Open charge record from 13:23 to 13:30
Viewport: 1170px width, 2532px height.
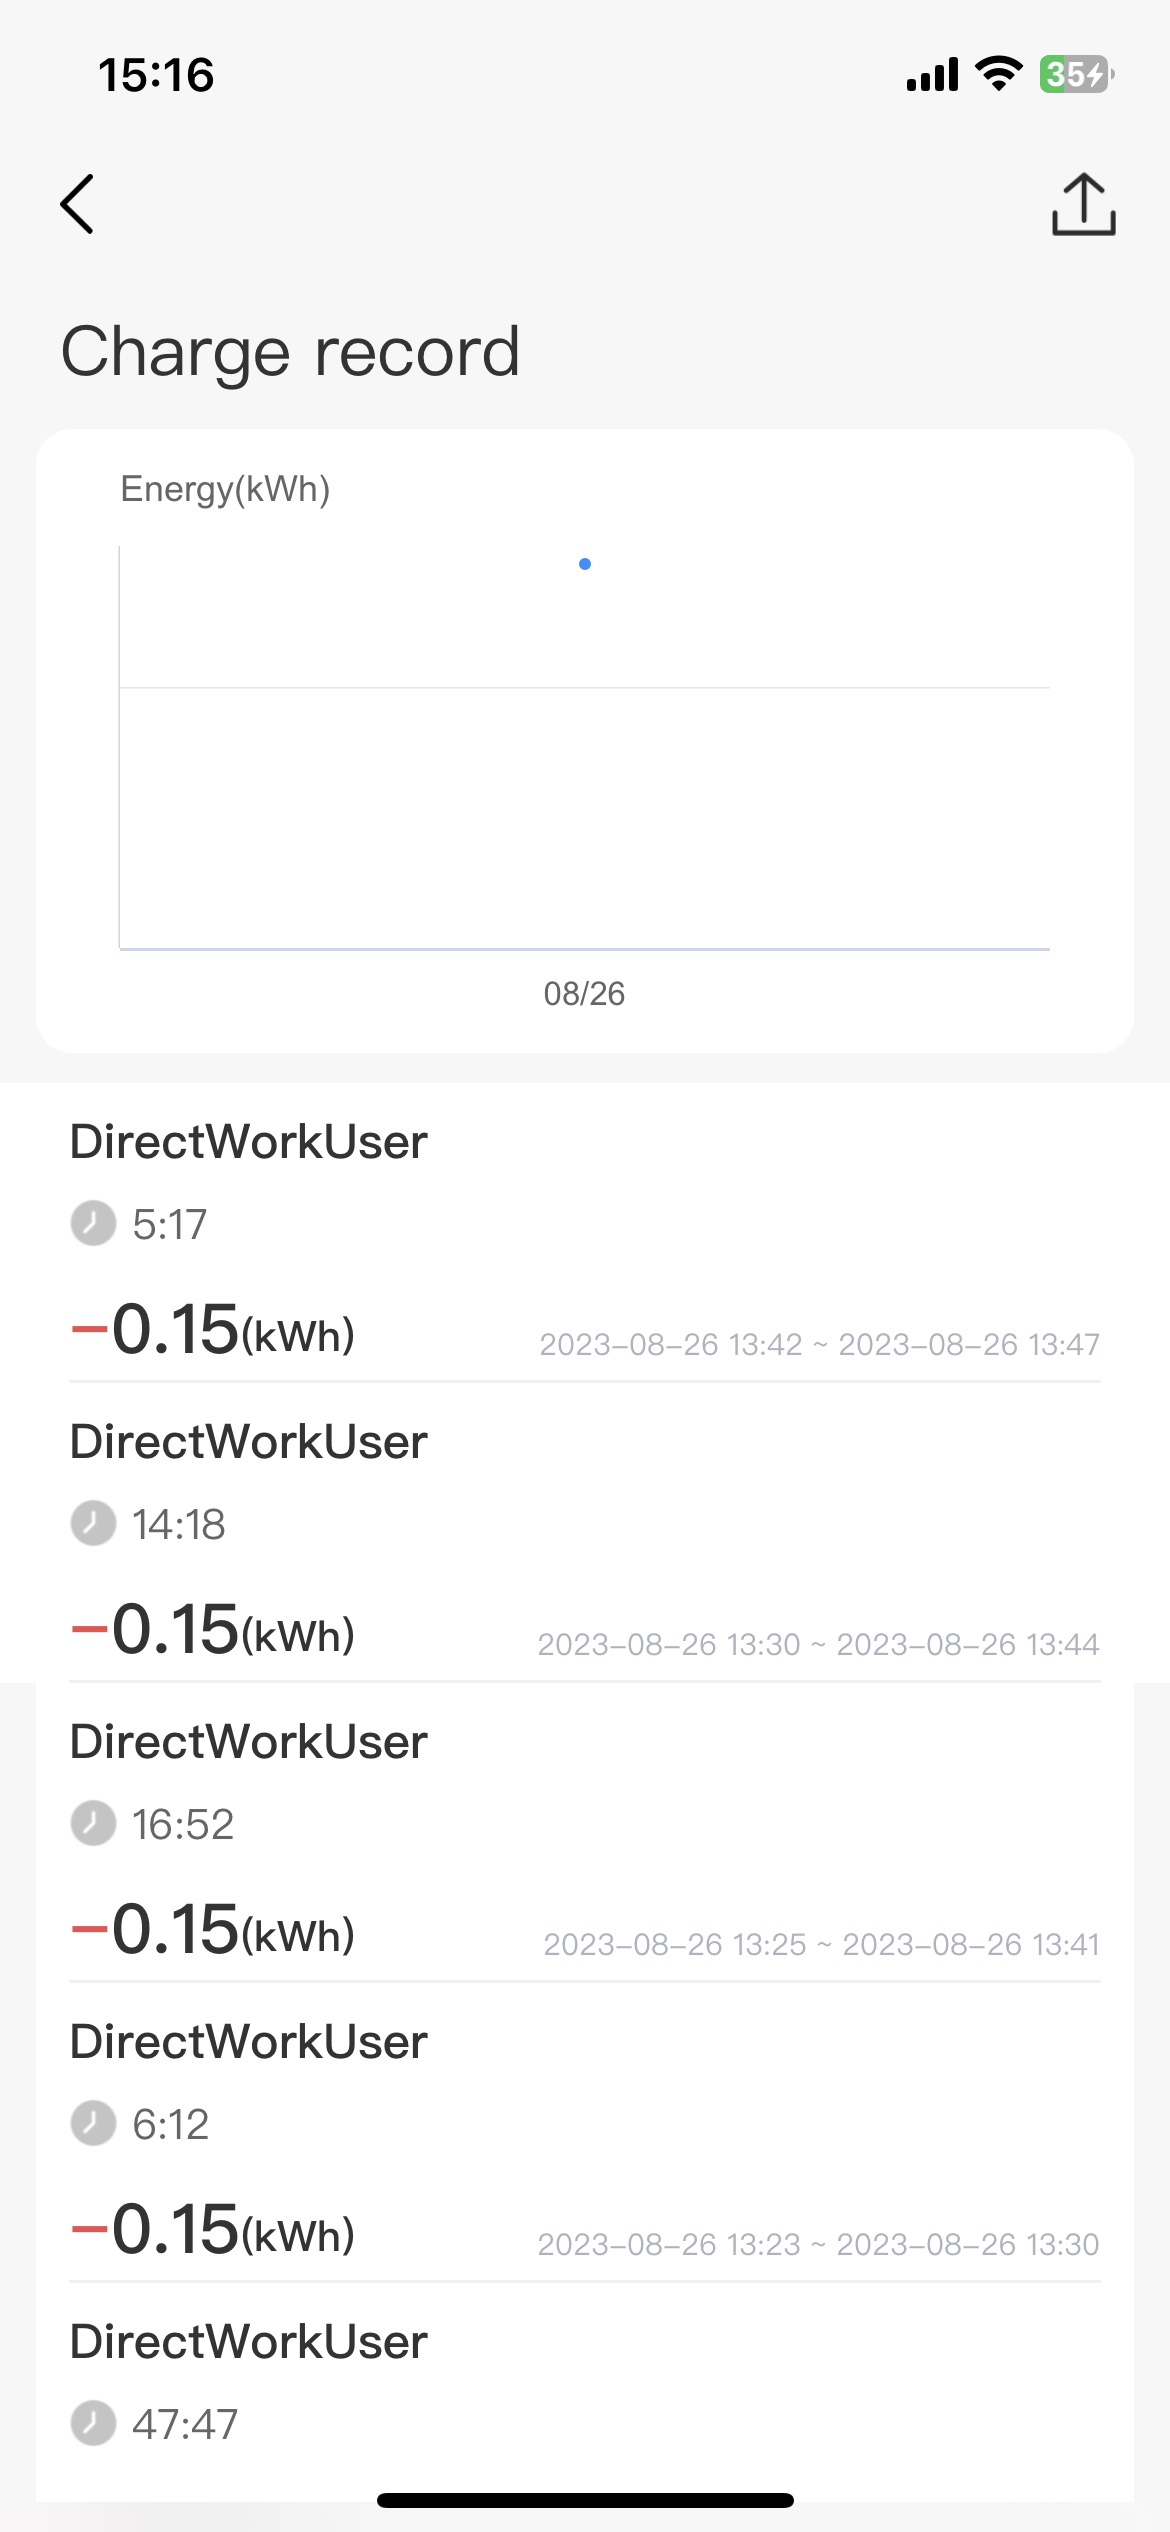[x=584, y=2140]
